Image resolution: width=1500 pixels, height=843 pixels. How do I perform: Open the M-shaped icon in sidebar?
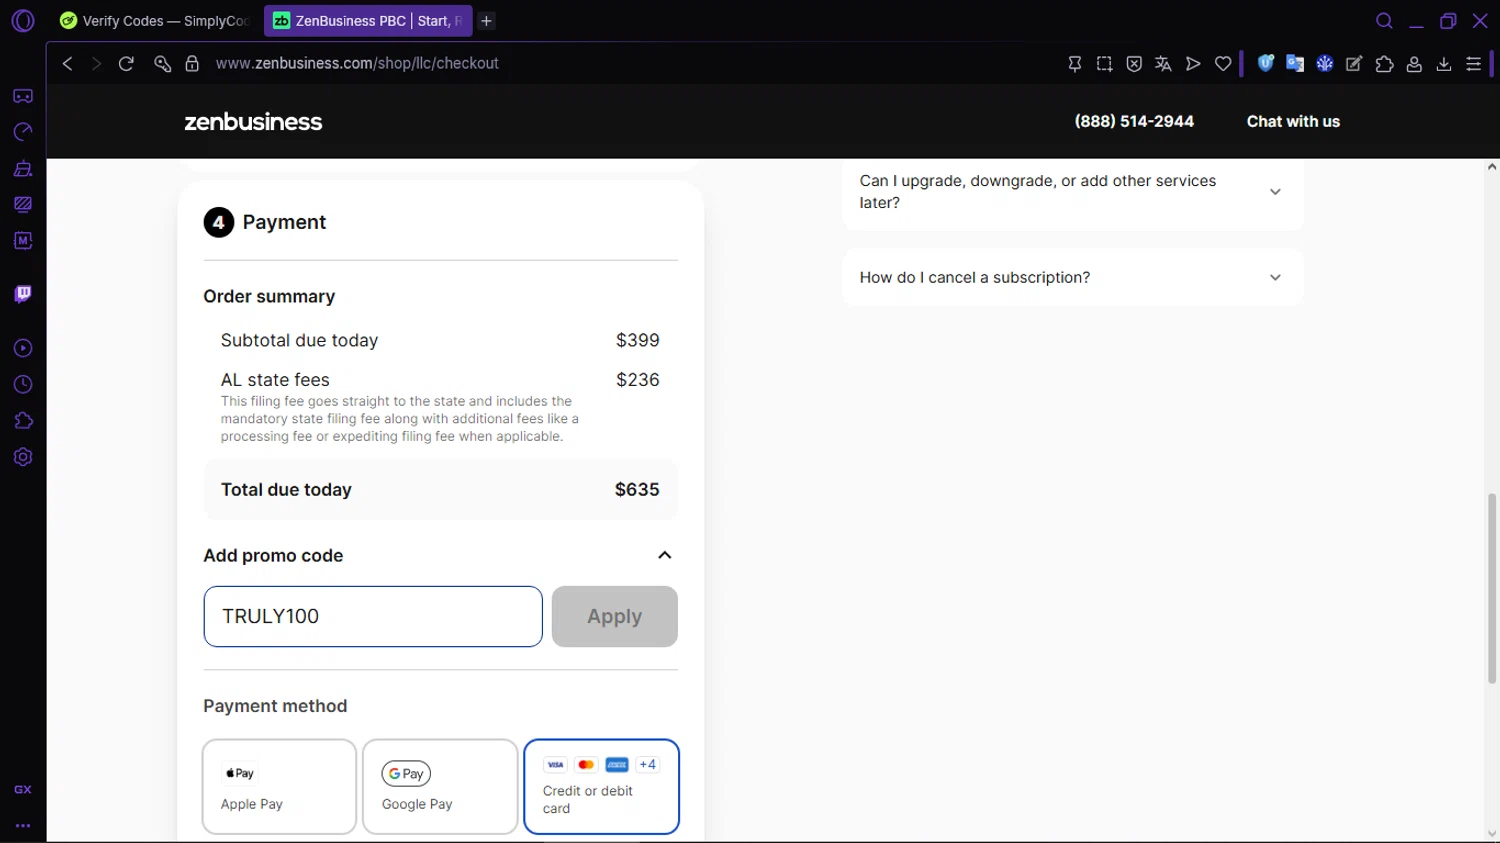click(23, 240)
